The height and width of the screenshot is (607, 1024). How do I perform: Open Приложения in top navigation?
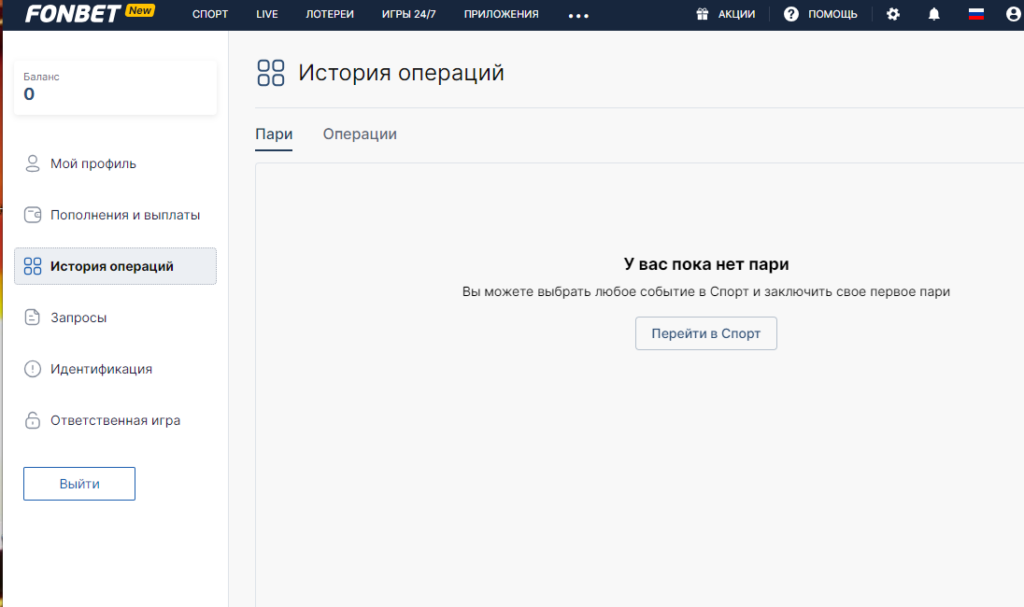pyautogui.click(x=501, y=14)
